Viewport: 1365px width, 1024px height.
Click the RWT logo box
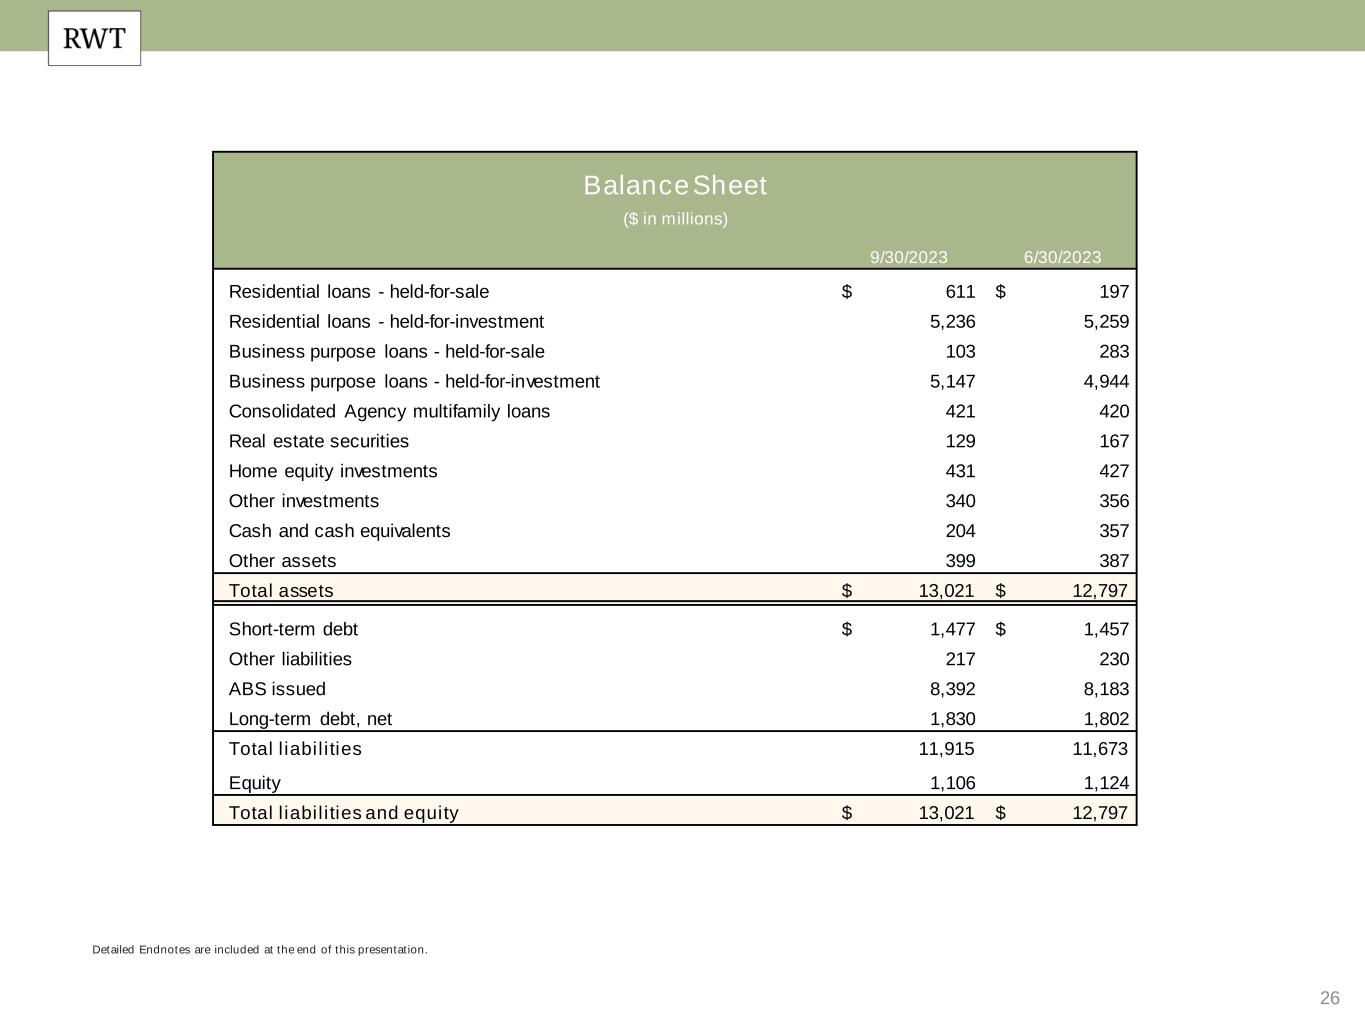[94, 39]
